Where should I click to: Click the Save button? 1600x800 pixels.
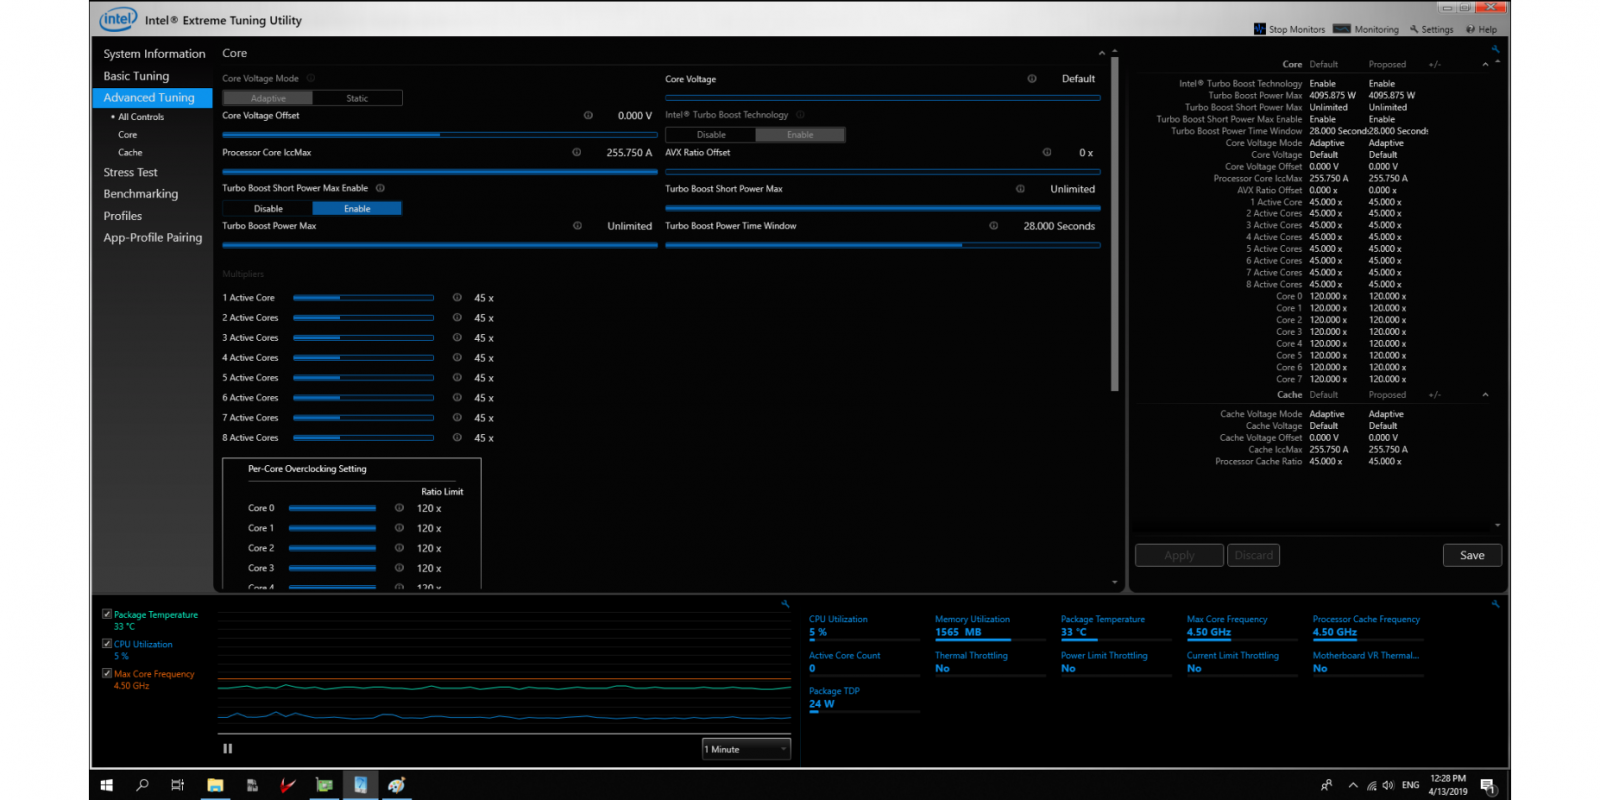point(1472,555)
